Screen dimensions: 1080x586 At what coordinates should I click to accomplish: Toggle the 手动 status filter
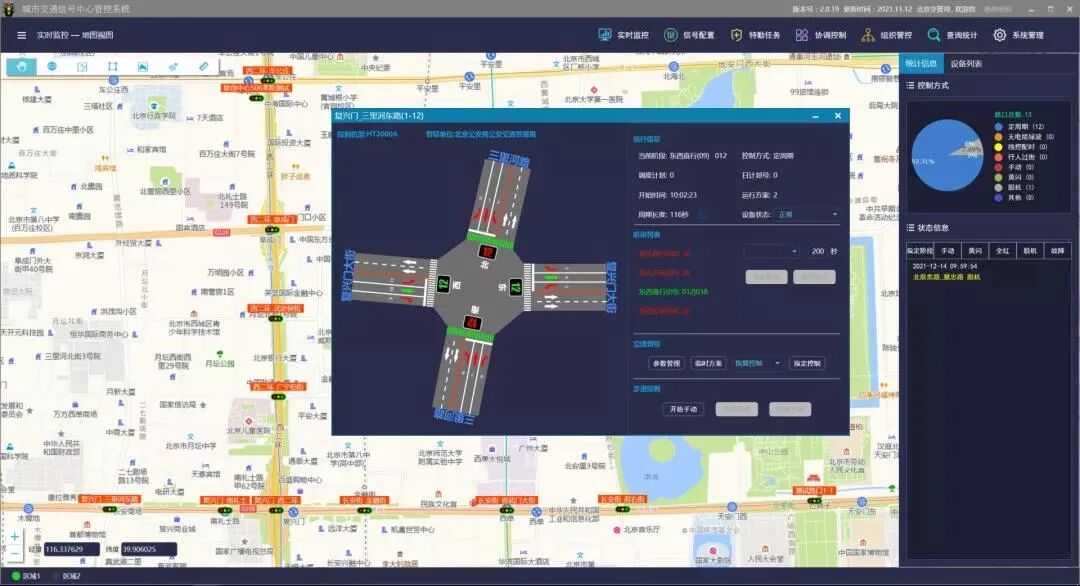point(948,251)
